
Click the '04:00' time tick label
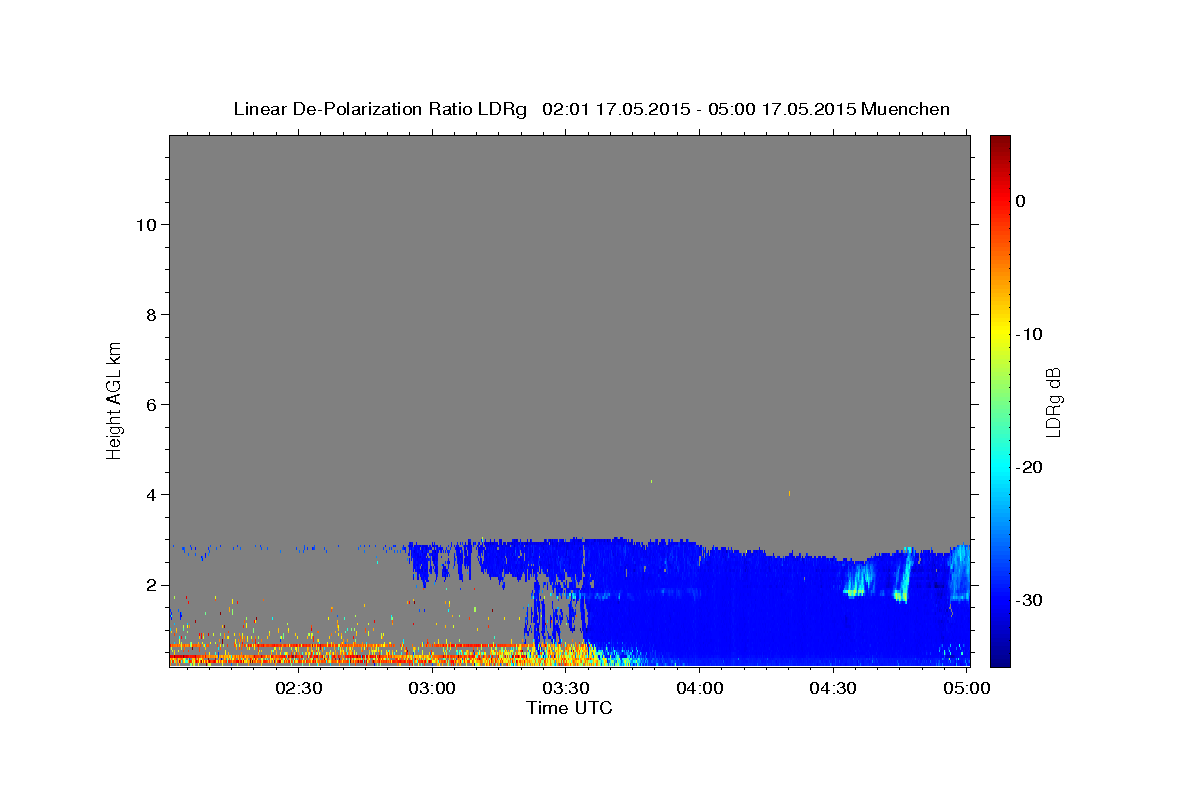click(x=700, y=689)
